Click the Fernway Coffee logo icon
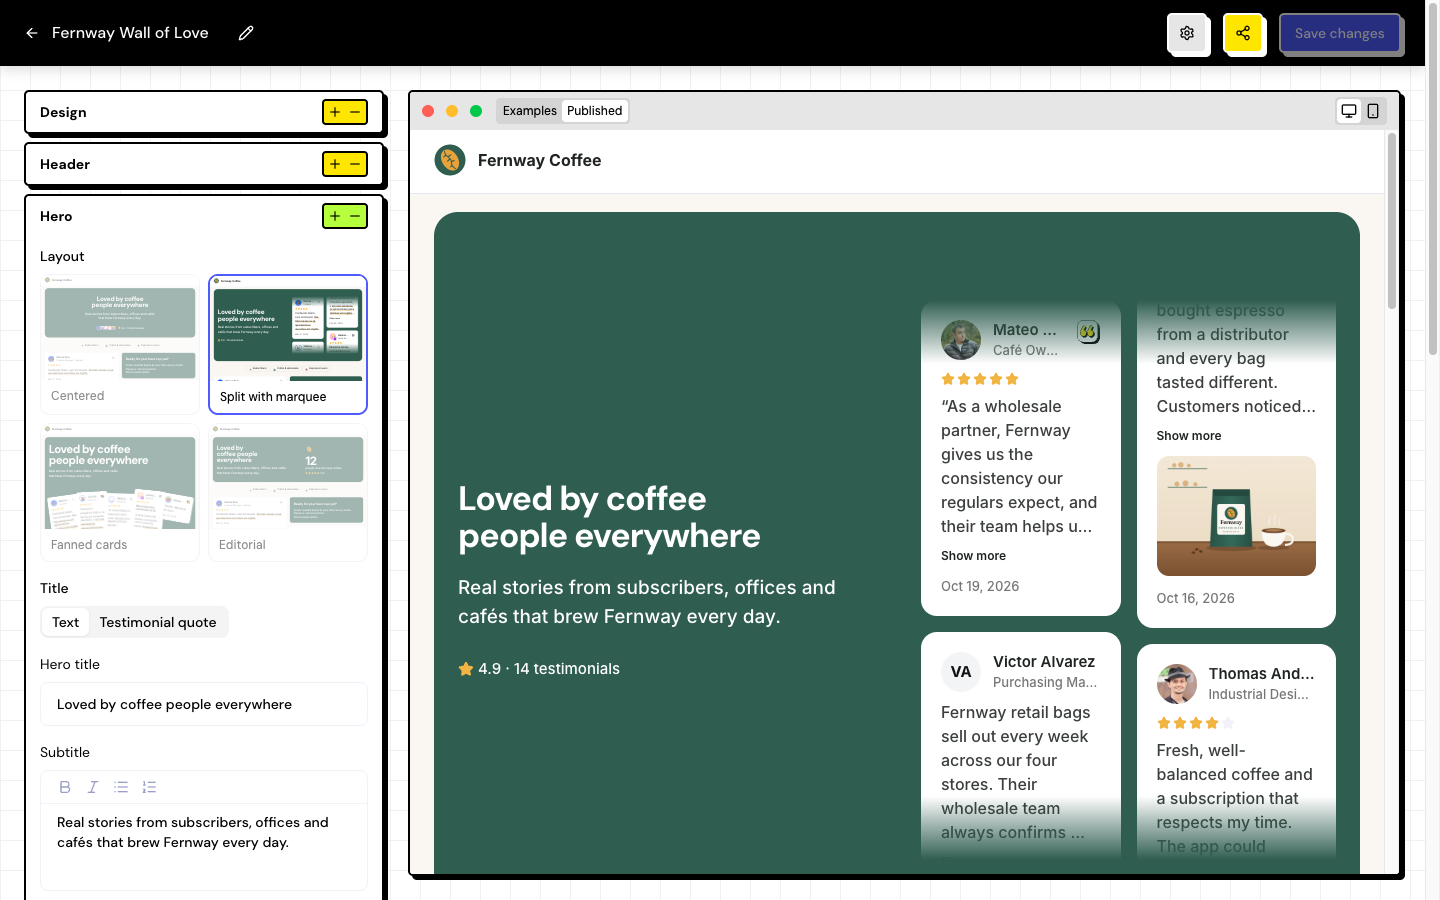This screenshot has width=1440, height=900. [450, 160]
